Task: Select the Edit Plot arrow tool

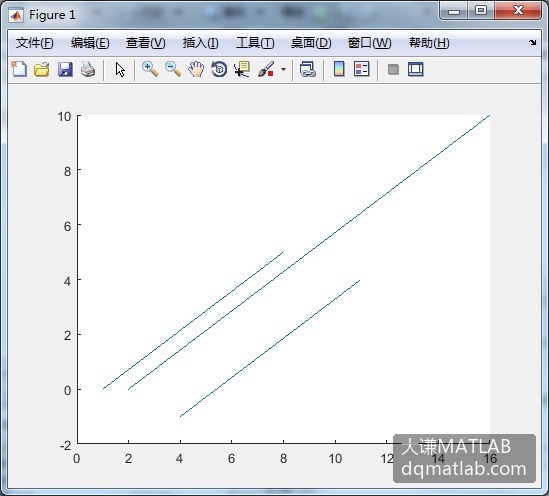Action: click(120, 69)
